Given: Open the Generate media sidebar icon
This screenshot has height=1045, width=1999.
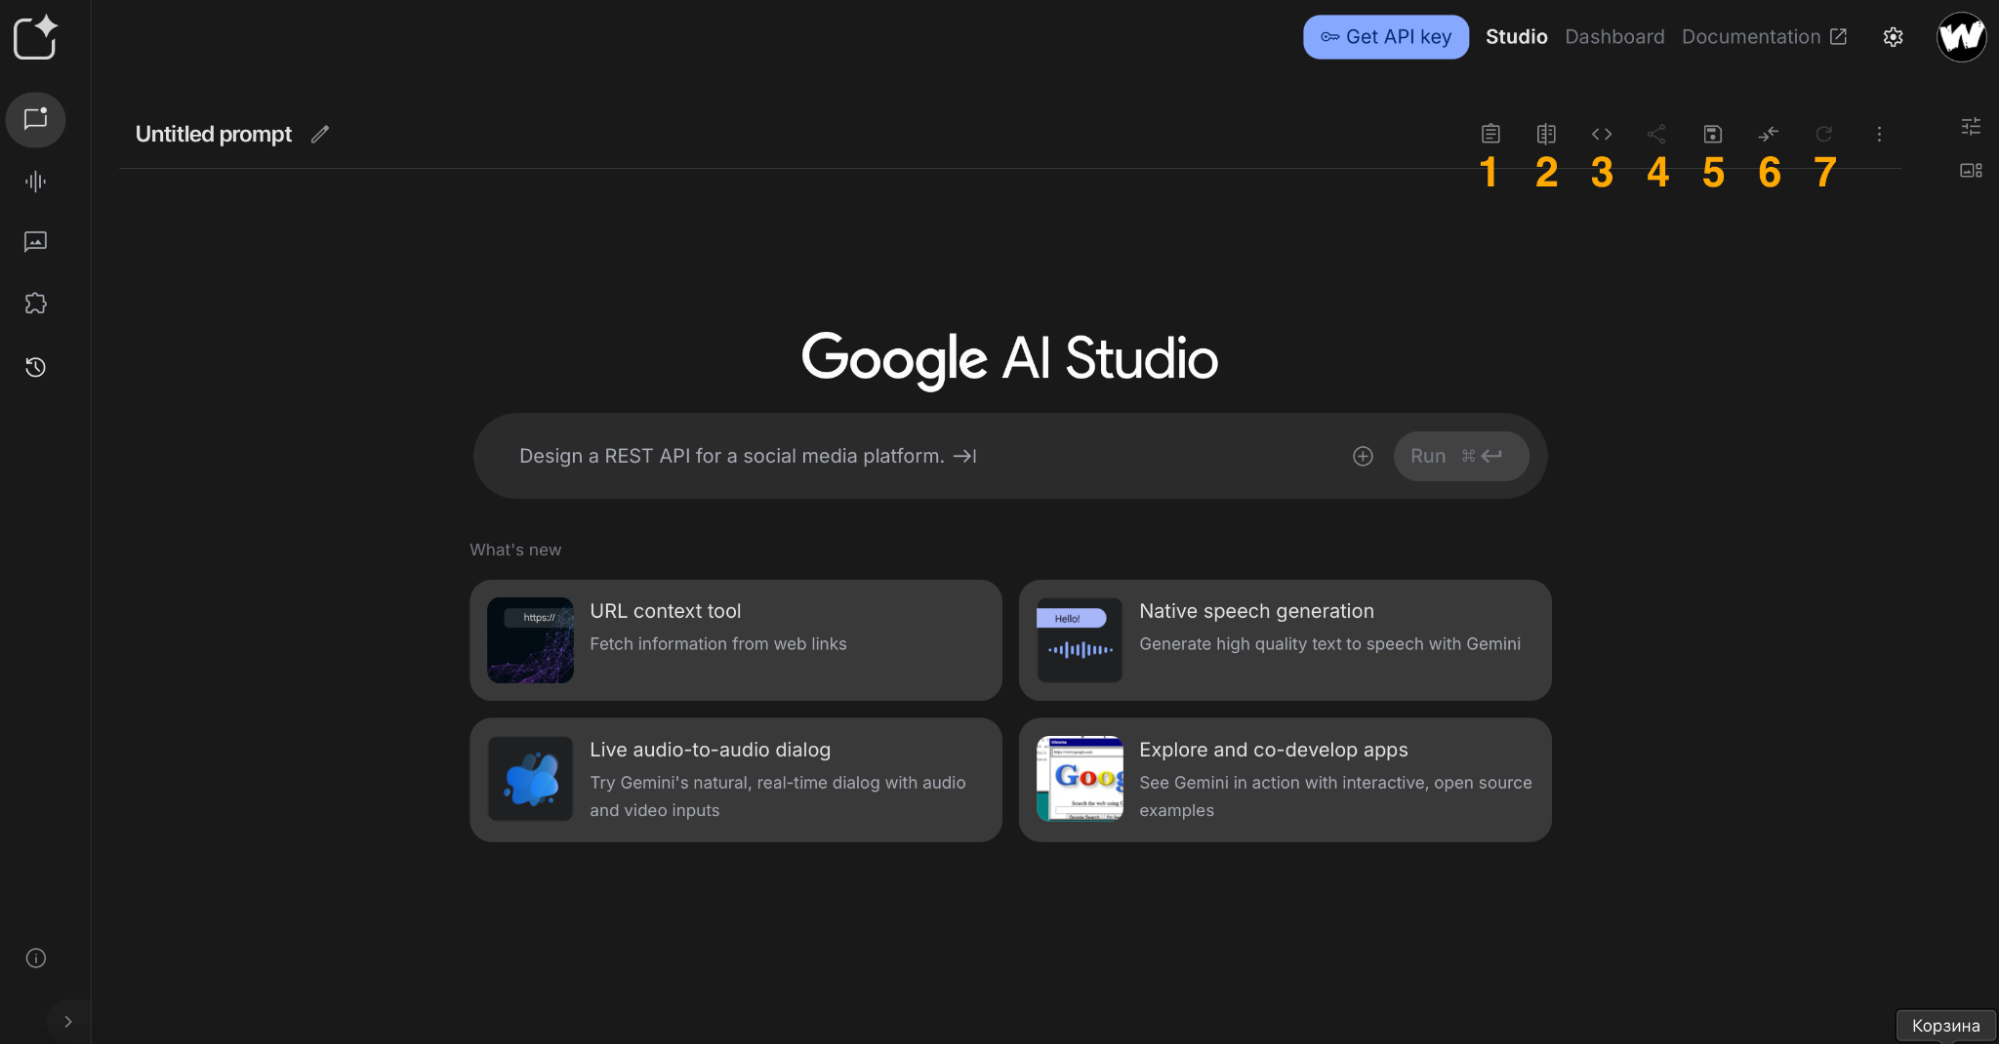Looking at the screenshot, I should click(36, 242).
